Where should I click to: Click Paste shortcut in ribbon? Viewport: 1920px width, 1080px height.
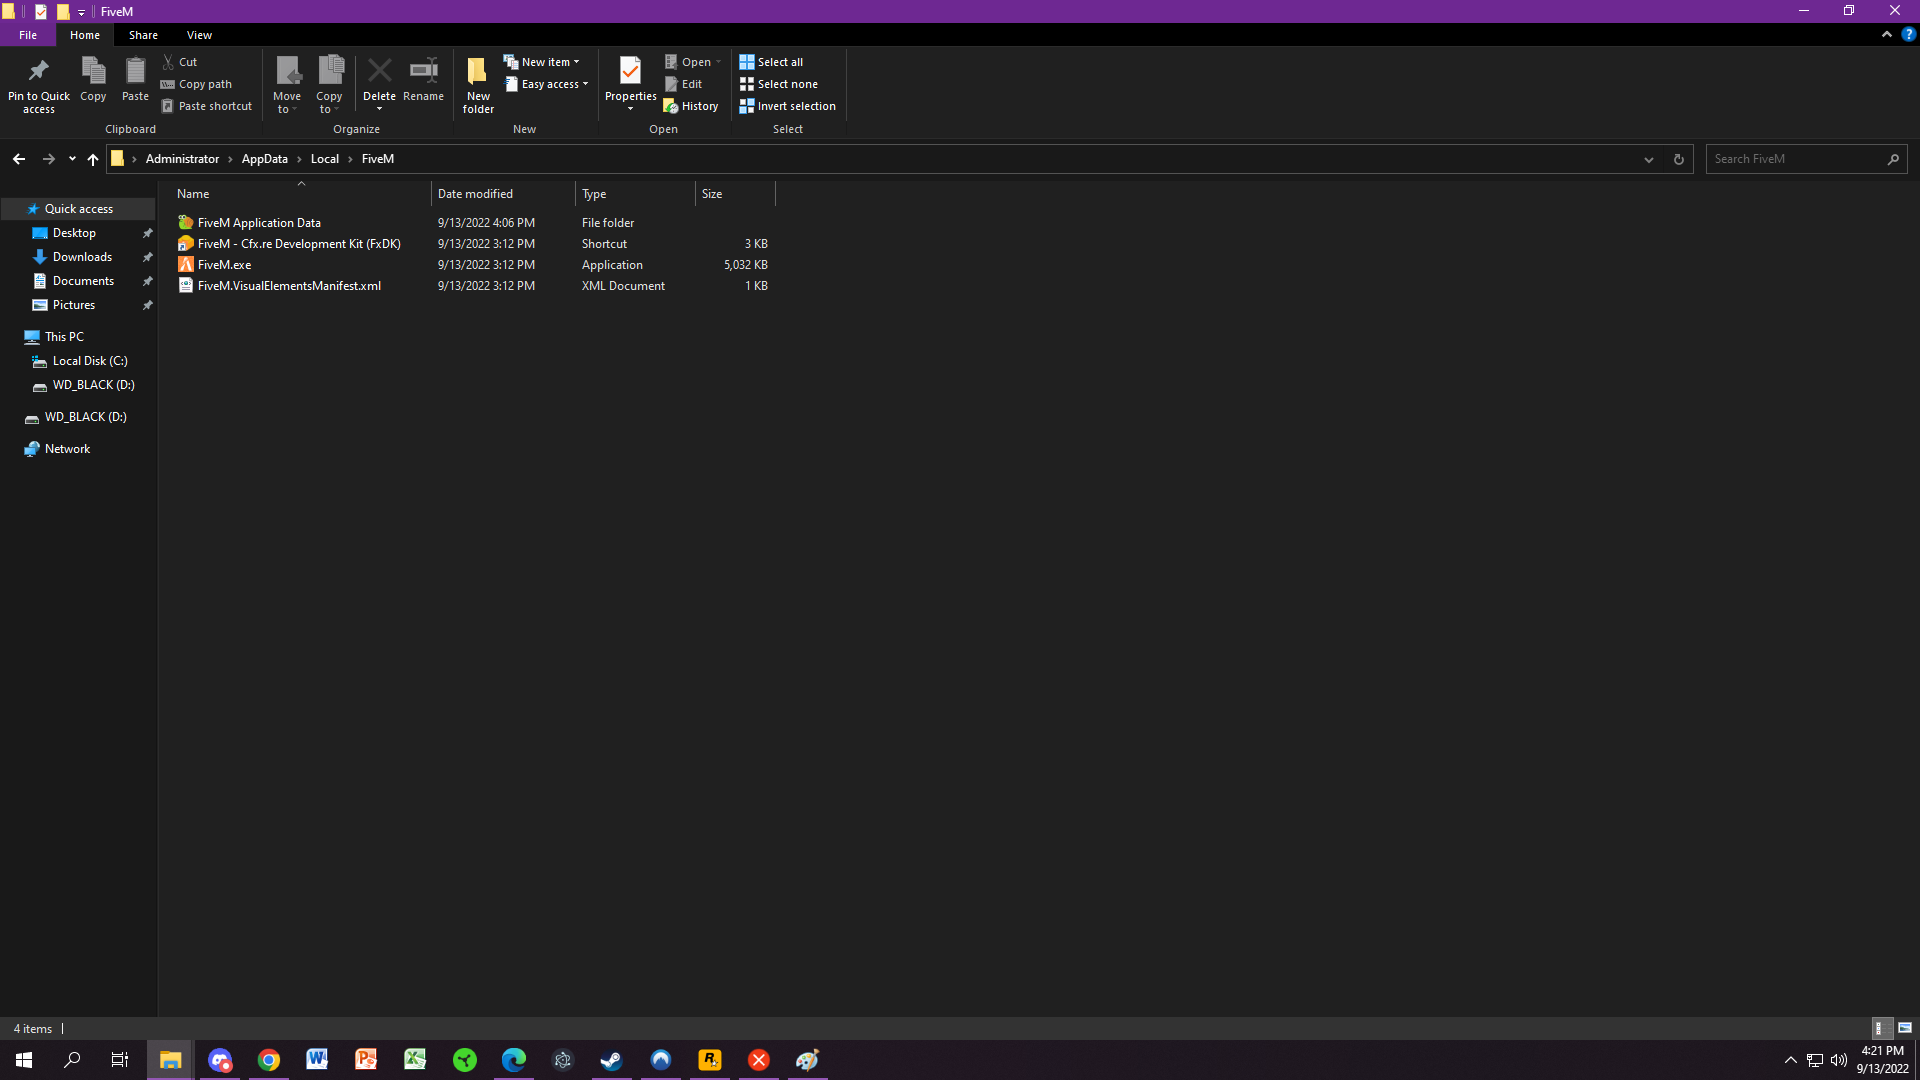(x=206, y=106)
